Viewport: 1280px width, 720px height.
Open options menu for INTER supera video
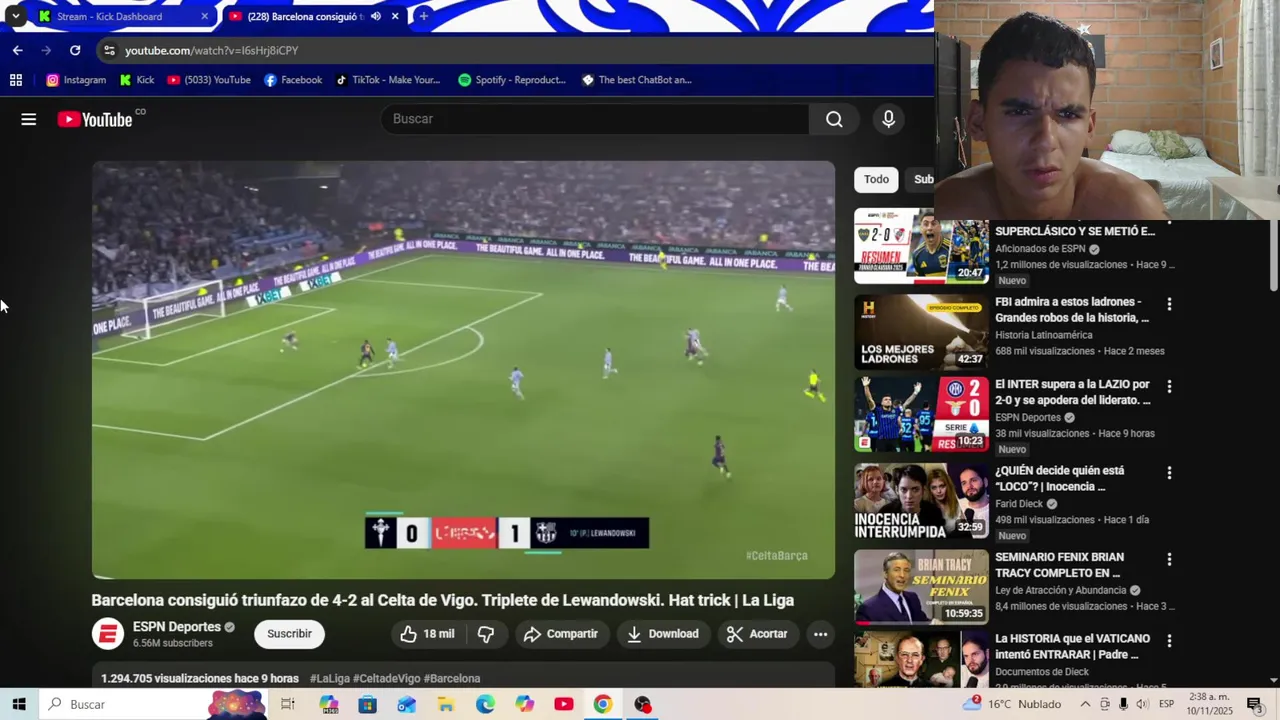point(1169,386)
